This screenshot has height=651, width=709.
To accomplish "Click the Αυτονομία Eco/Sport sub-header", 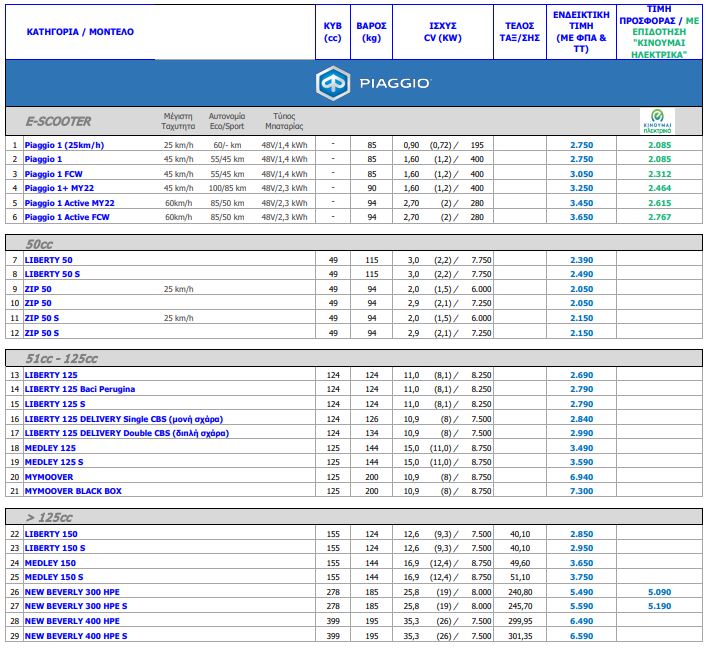I will [x=227, y=121].
